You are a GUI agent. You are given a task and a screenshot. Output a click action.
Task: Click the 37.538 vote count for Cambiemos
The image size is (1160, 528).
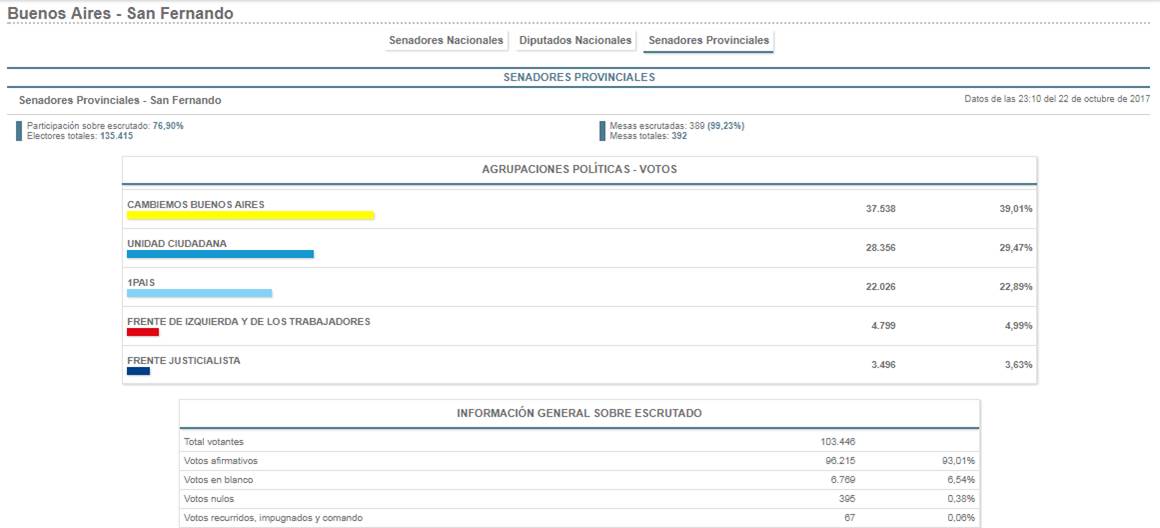pyautogui.click(x=880, y=209)
